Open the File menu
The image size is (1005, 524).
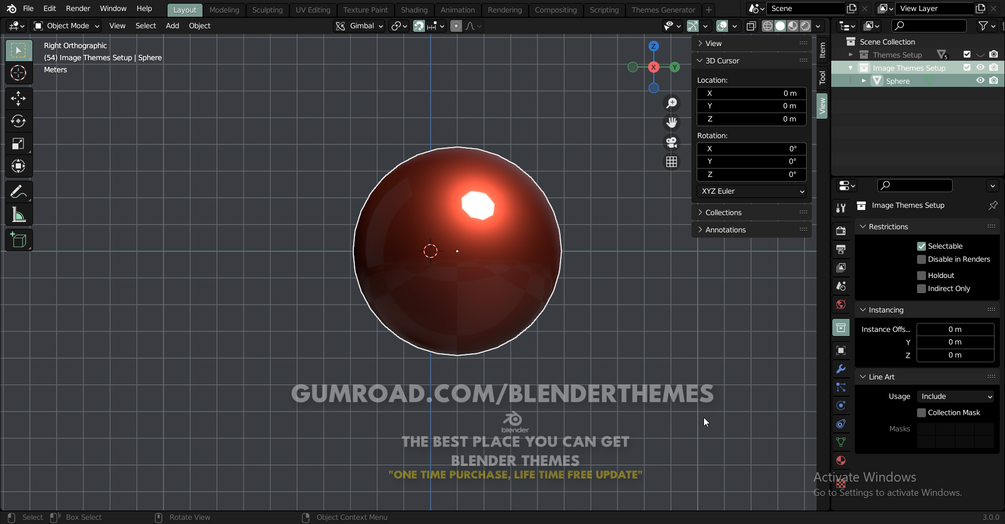tap(28, 9)
